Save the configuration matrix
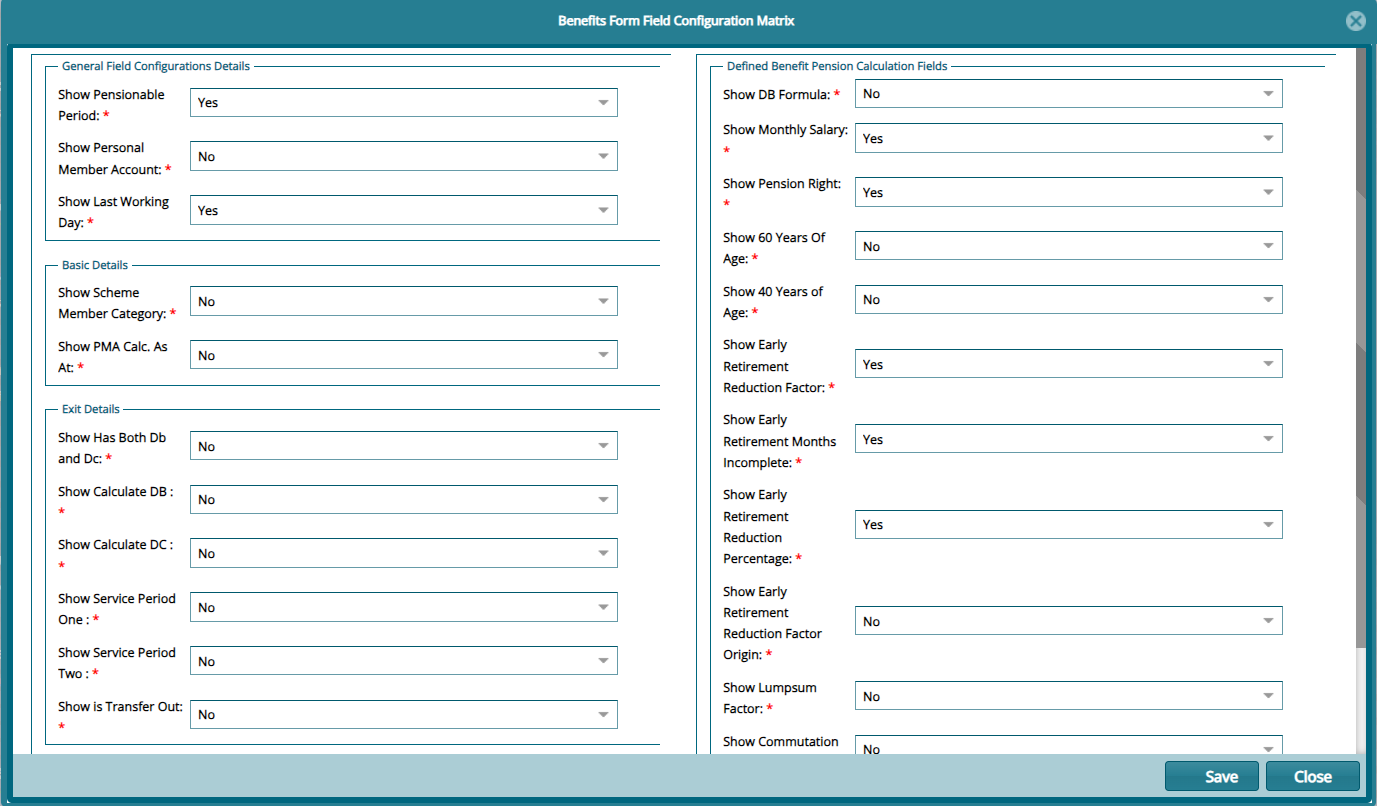1377x806 pixels. point(1211,775)
